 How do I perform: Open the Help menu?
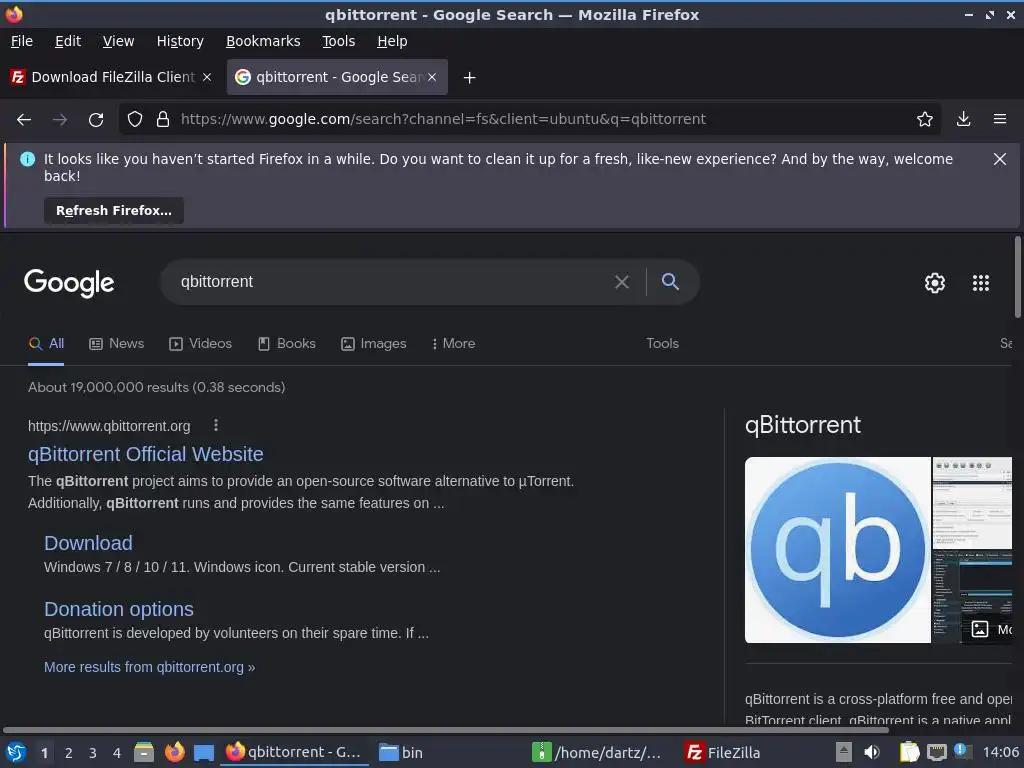pyautogui.click(x=392, y=41)
